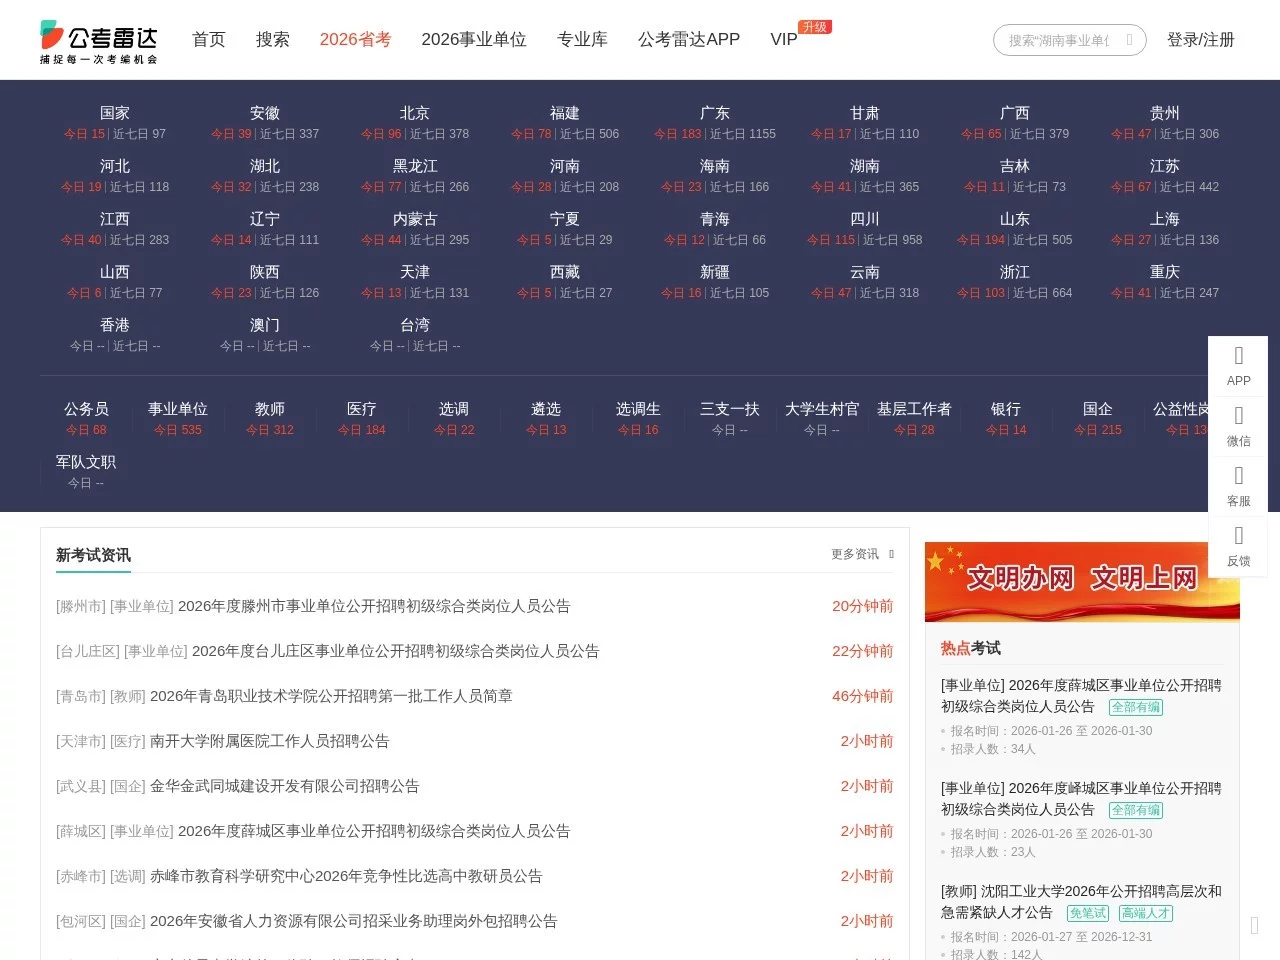Focus the search input field
The width and height of the screenshot is (1280, 960).
[1058, 40]
